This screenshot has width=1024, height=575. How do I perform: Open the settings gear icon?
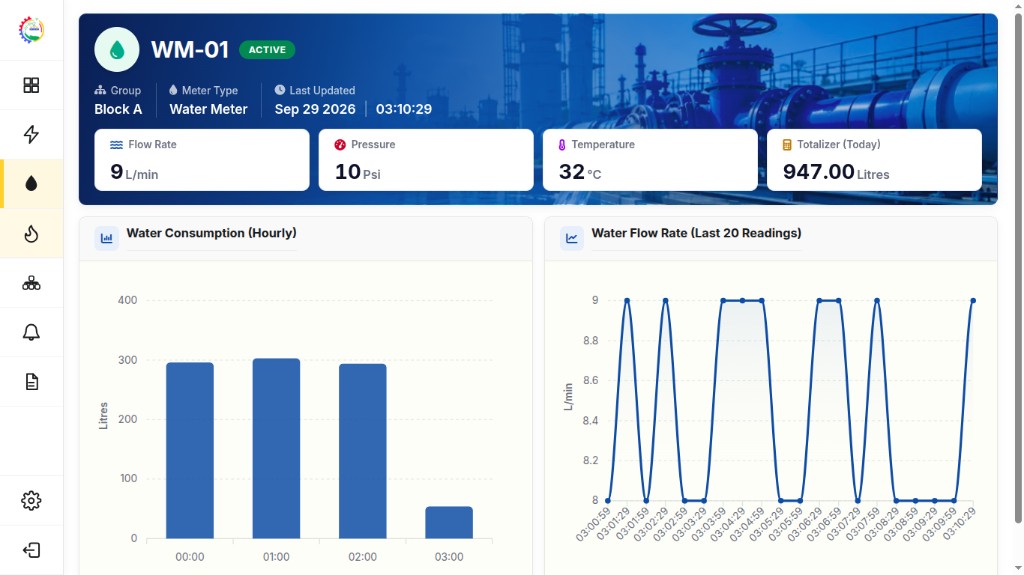pyautogui.click(x=31, y=501)
